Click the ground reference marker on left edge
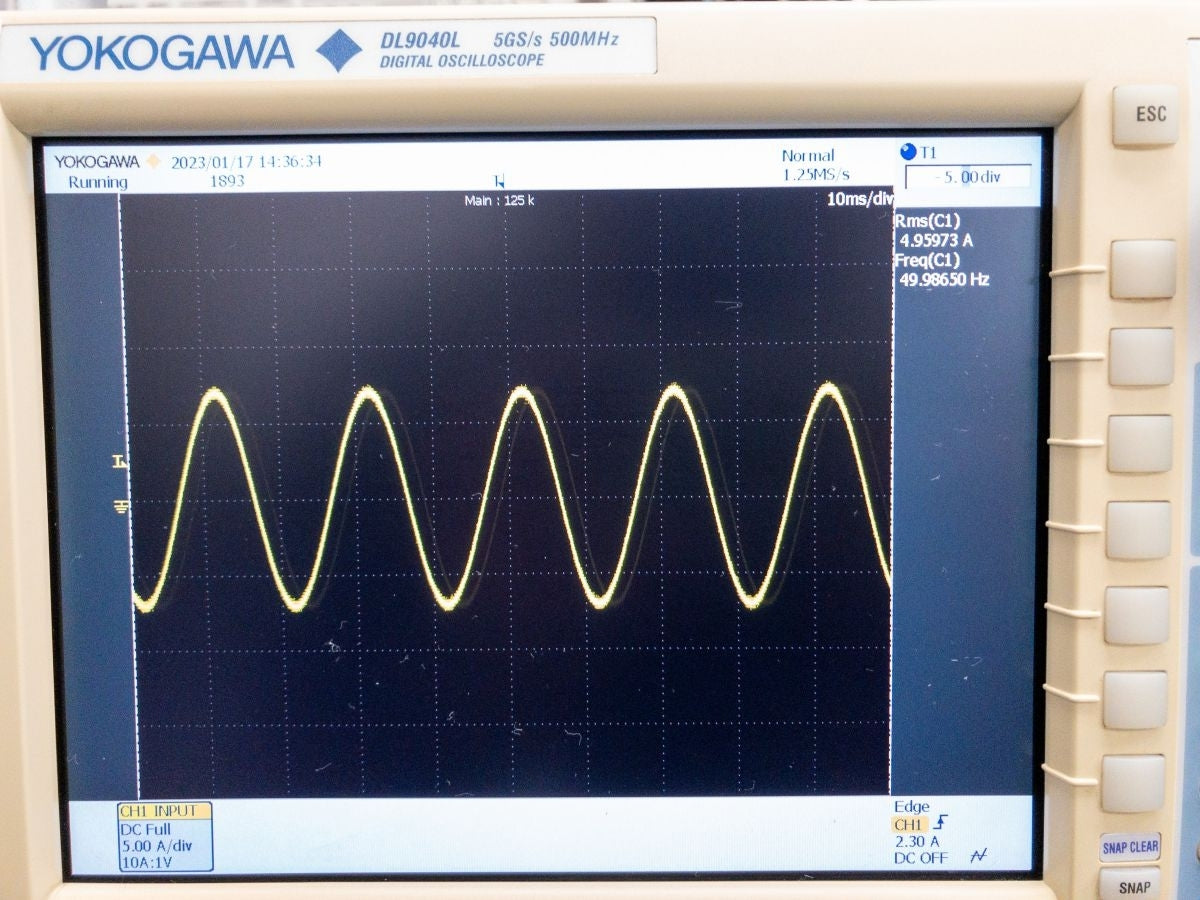This screenshot has height=900, width=1200. tap(122, 507)
